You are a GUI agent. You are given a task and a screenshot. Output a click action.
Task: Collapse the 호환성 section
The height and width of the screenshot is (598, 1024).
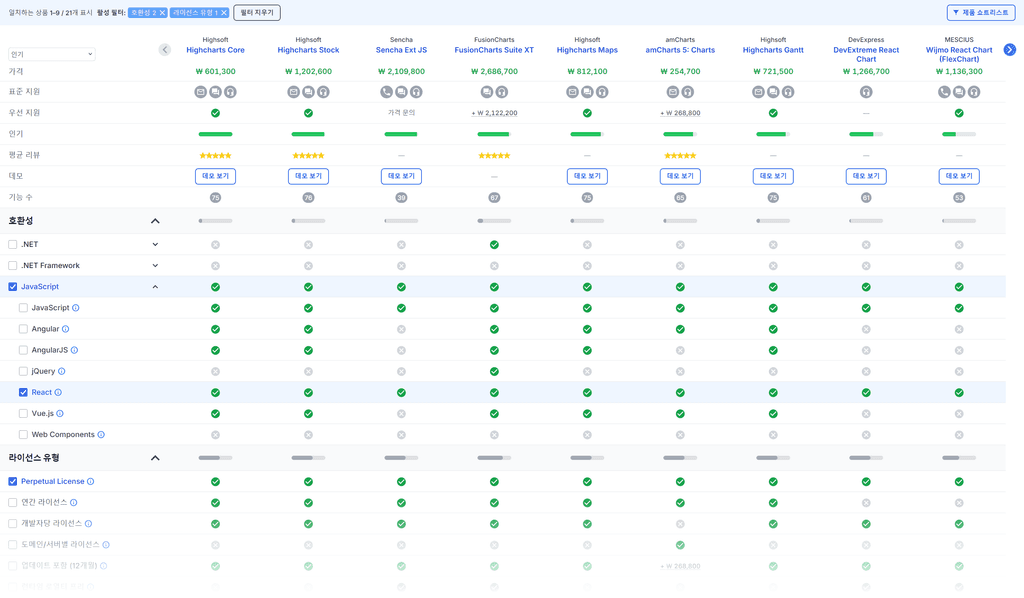155,221
